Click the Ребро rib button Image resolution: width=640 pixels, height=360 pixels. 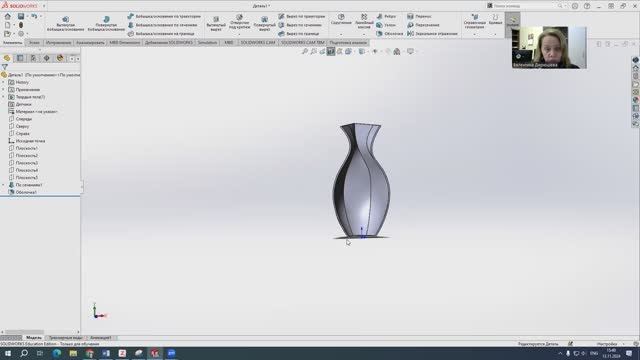coord(386,16)
